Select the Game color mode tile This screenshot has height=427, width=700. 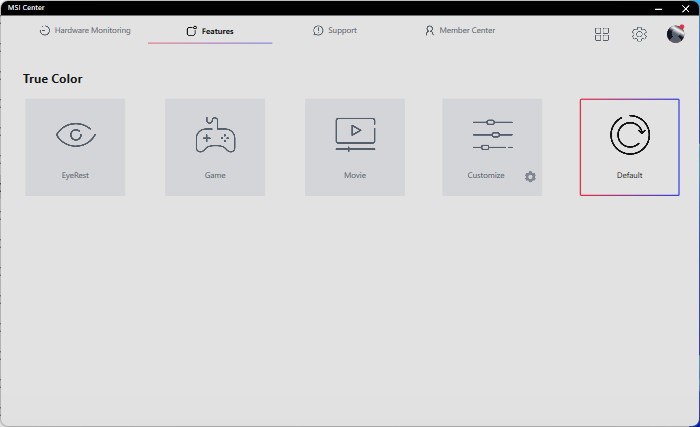point(215,147)
